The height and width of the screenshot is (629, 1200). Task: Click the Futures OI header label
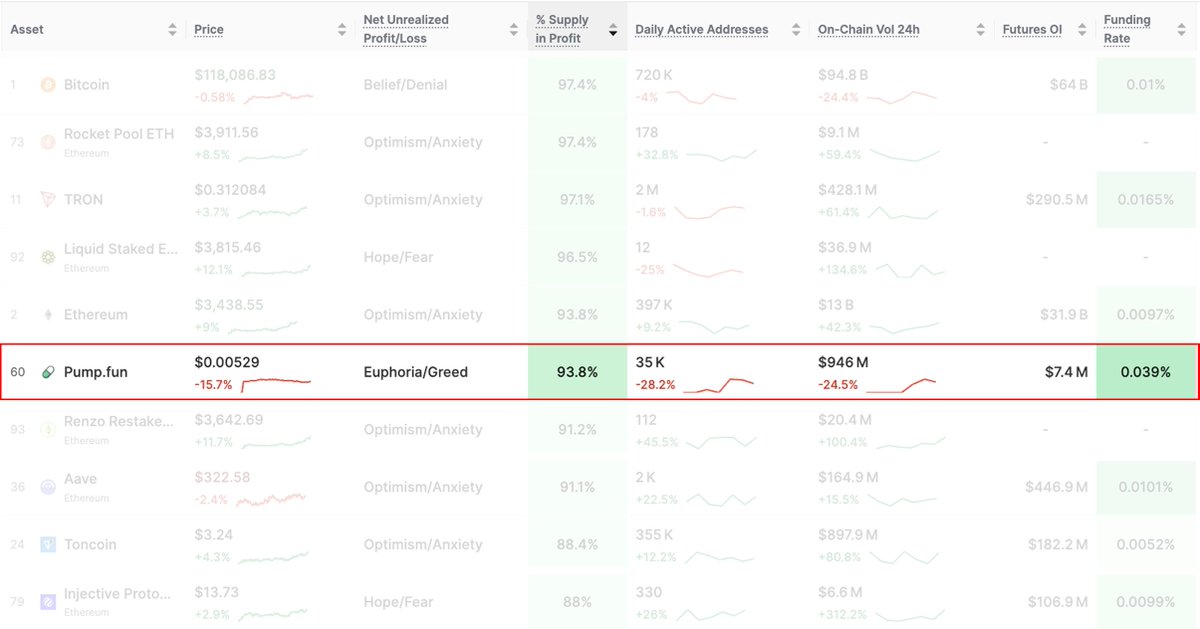1032,30
